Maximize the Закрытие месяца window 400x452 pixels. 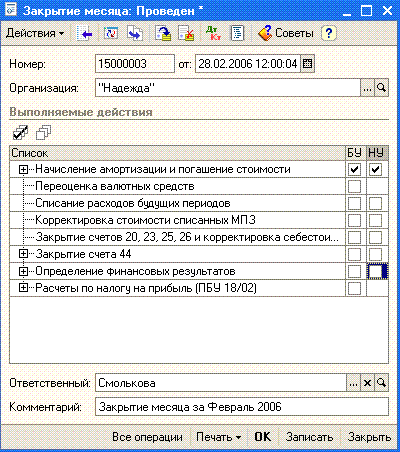(367, 10)
